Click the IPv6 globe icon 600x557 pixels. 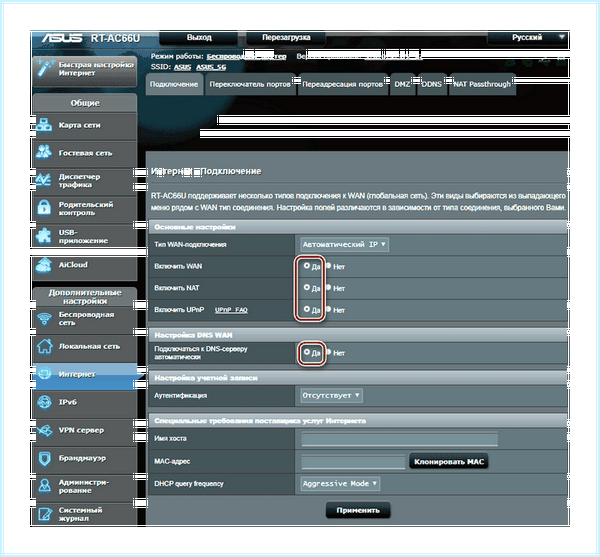point(45,402)
